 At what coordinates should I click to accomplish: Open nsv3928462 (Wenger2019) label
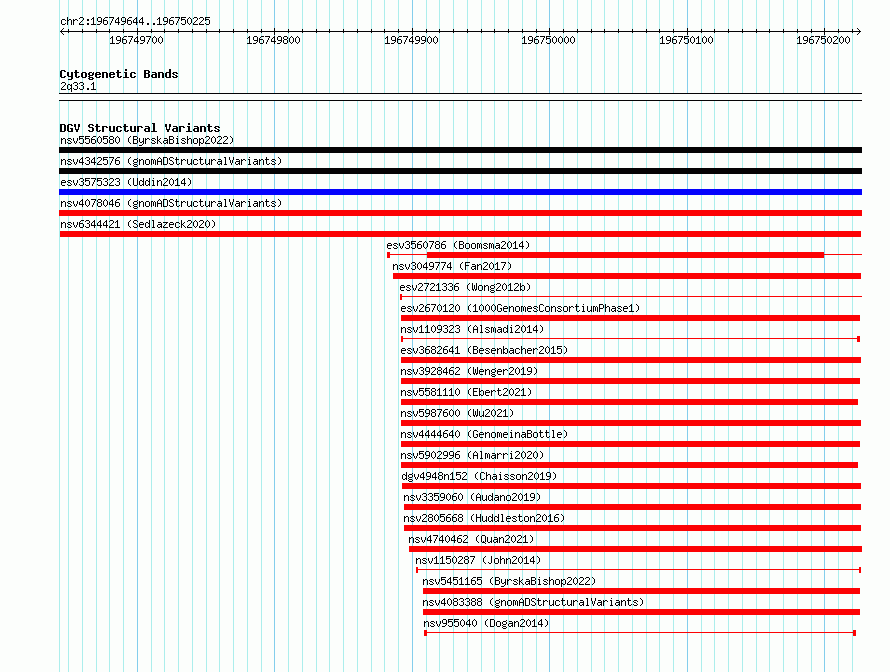click(469, 371)
